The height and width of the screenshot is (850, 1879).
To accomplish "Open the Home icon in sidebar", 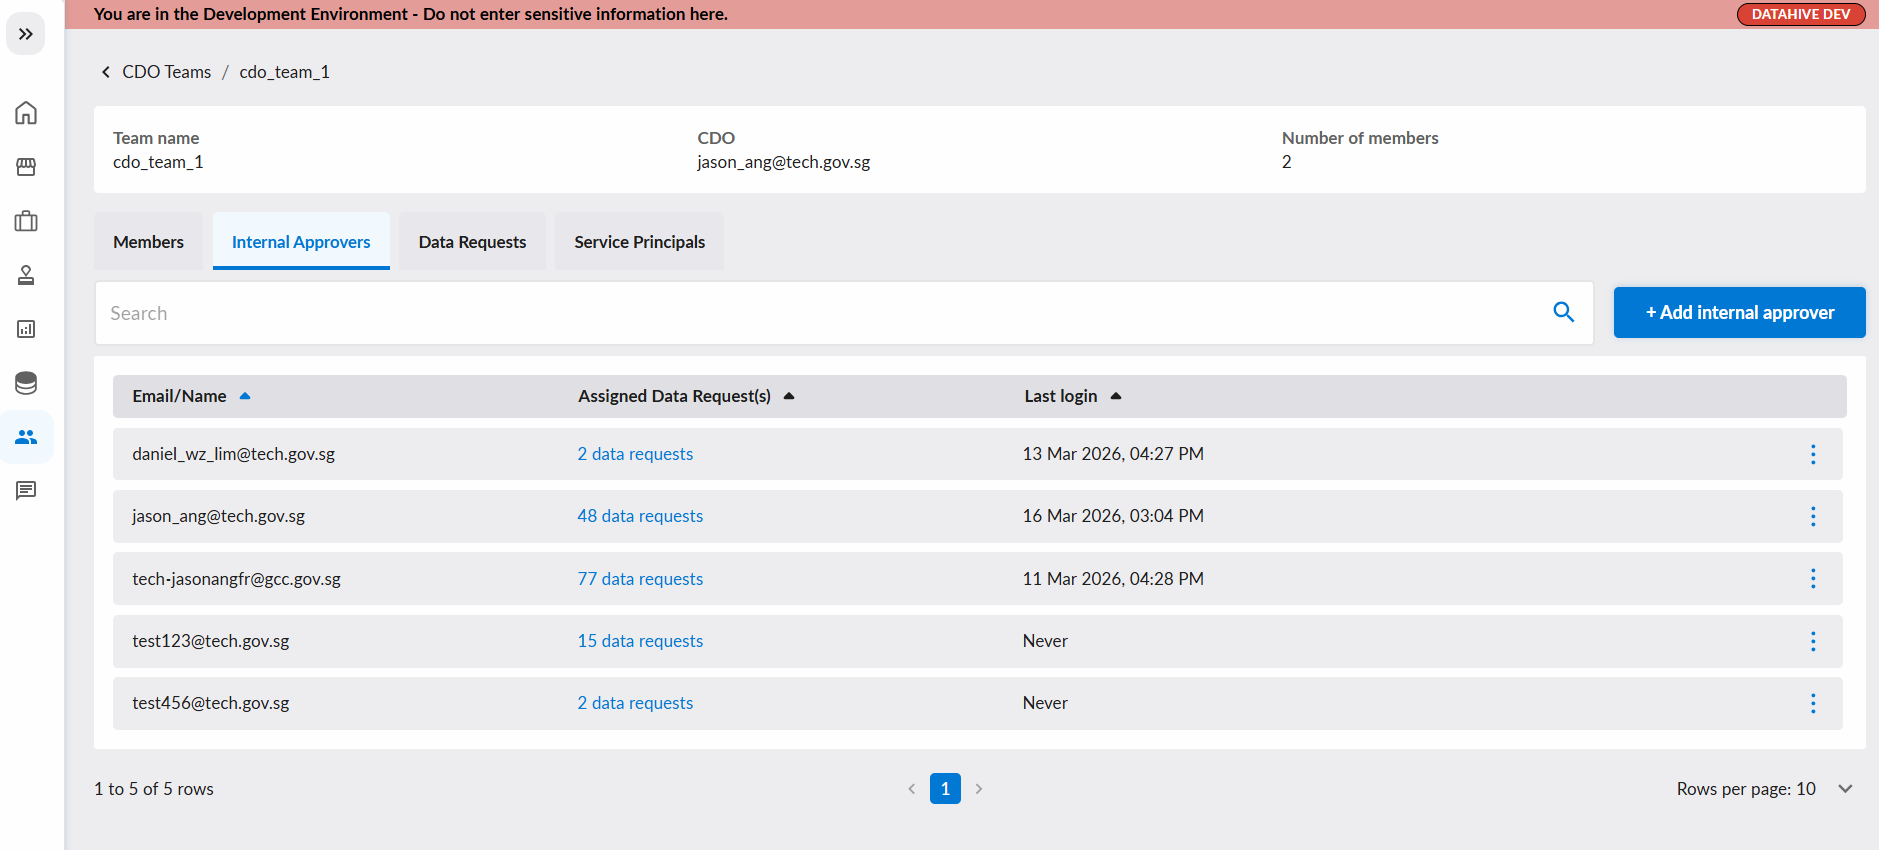I will (x=26, y=113).
